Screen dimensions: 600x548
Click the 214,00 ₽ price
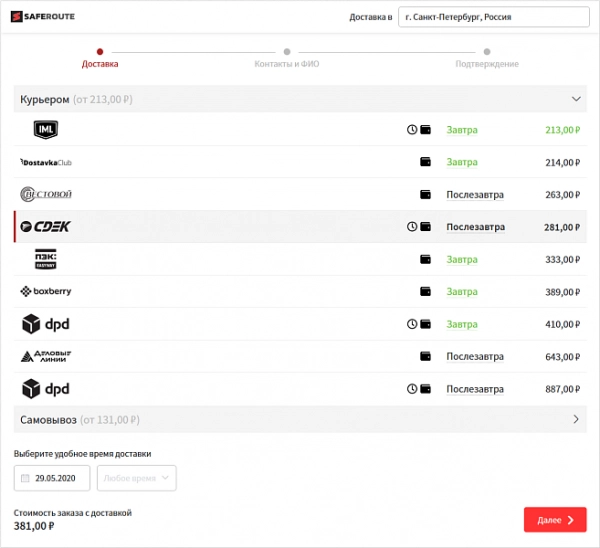[x=562, y=163]
